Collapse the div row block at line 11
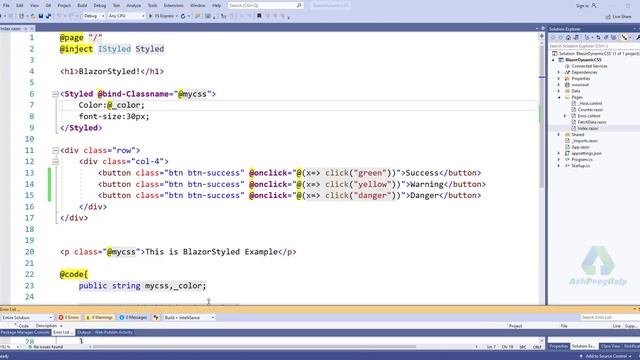Image resolution: width=640 pixels, height=360 pixels. click(56, 150)
